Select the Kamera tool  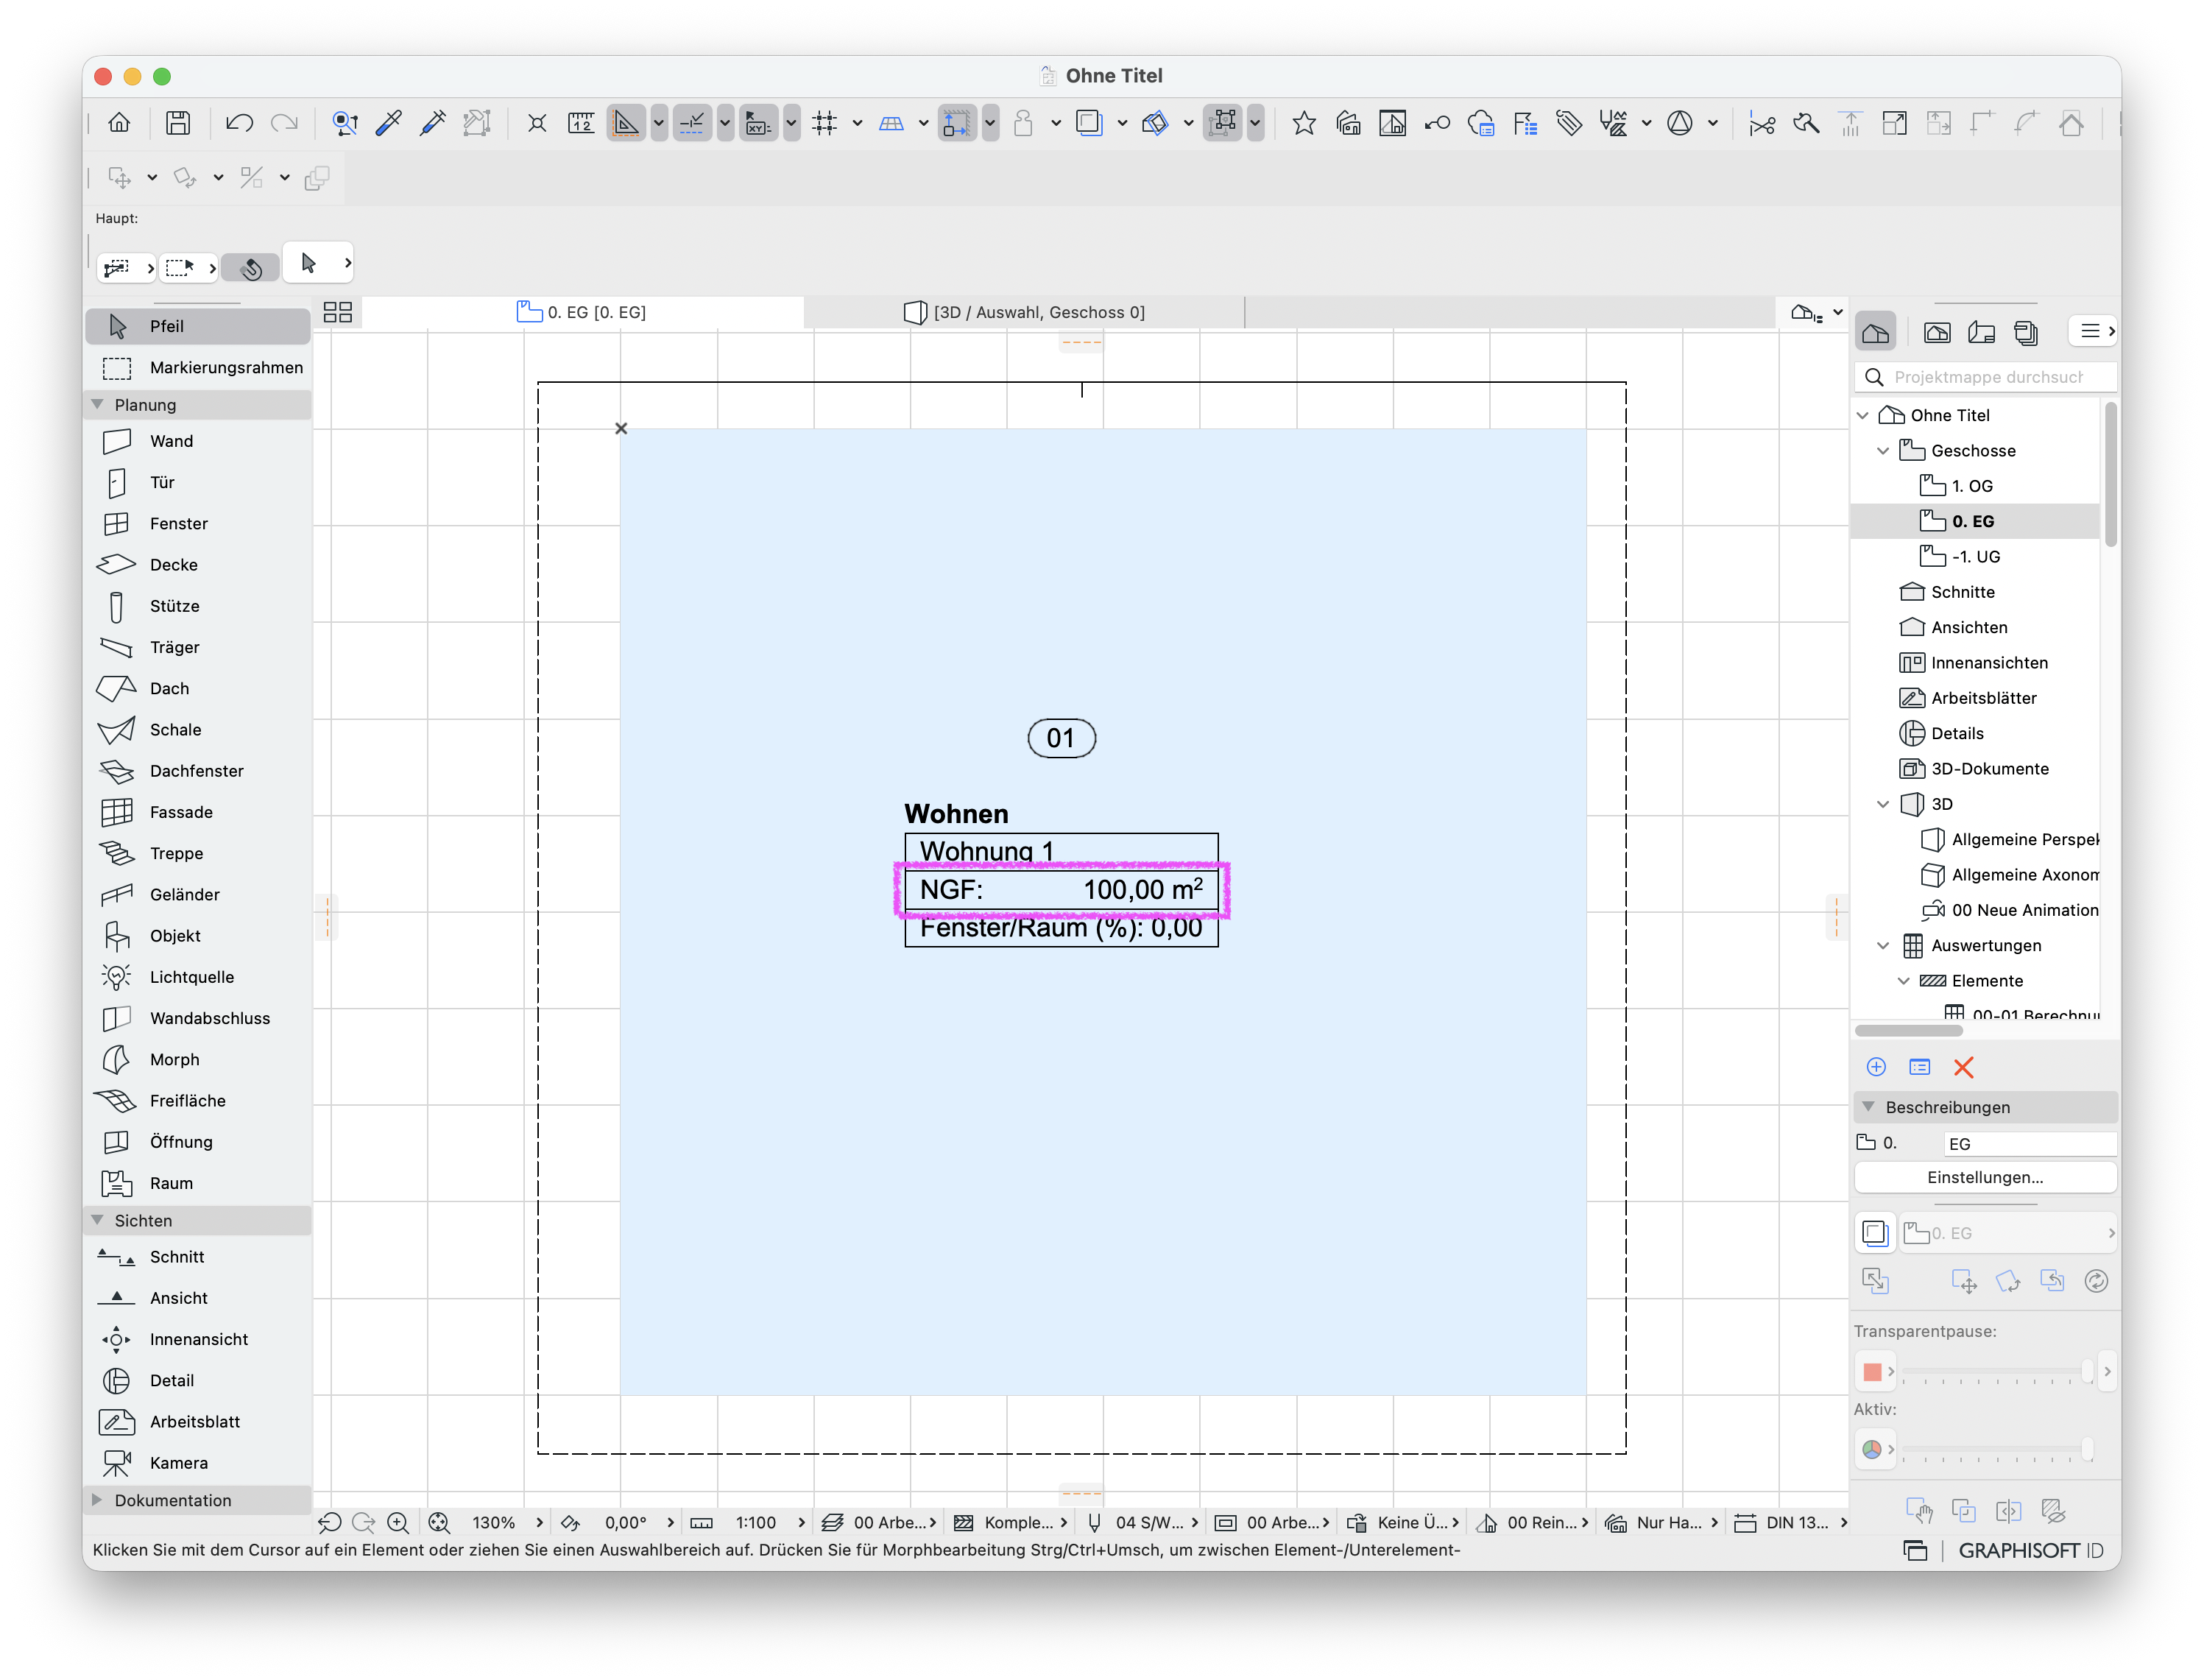pyautogui.click(x=198, y=1463)
